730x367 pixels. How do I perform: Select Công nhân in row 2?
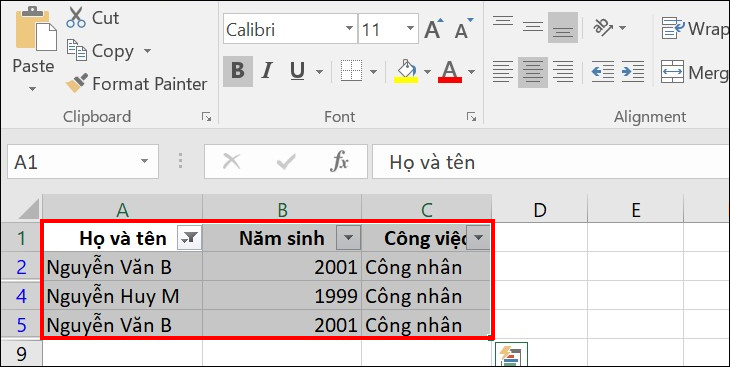[x=426, y=267]
